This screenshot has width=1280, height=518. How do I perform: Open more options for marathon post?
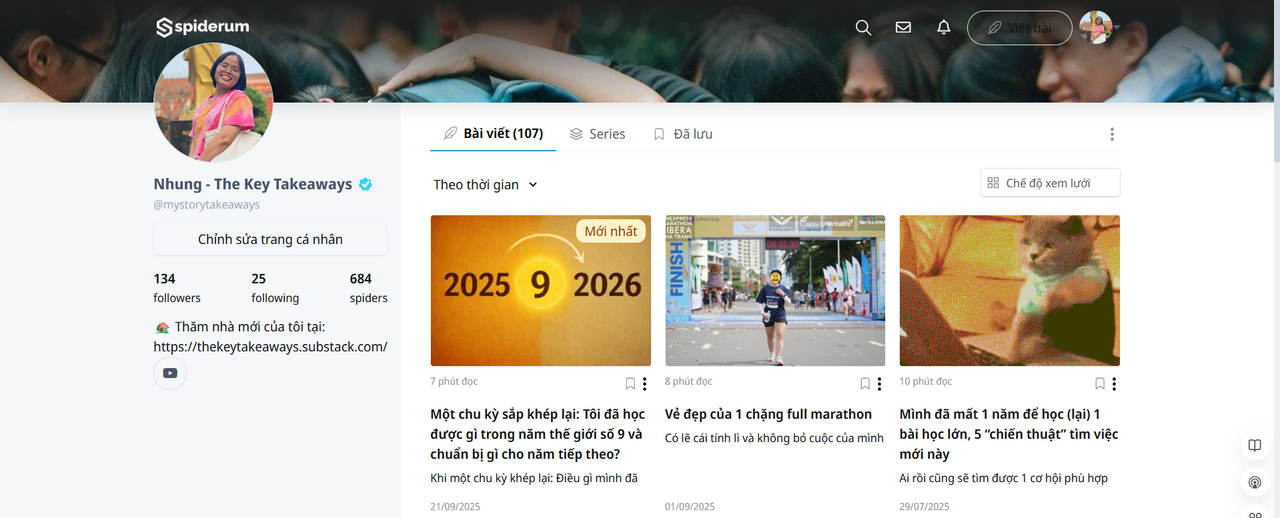pos(879,384)
